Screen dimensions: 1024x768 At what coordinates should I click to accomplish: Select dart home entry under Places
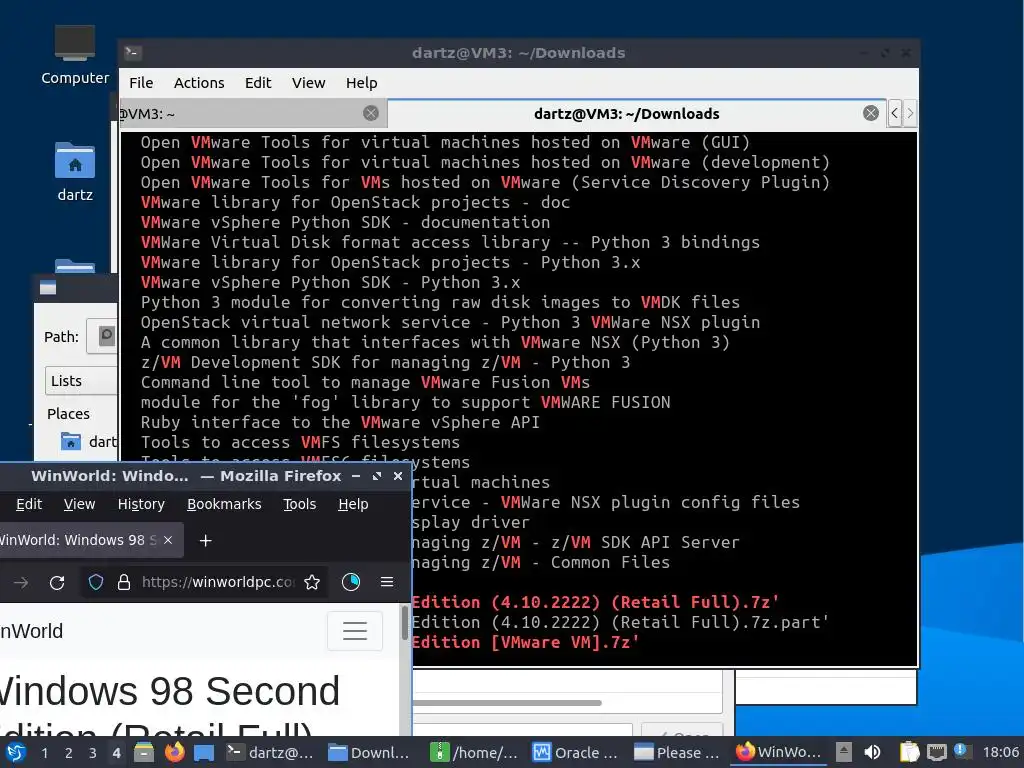point(89,442)
